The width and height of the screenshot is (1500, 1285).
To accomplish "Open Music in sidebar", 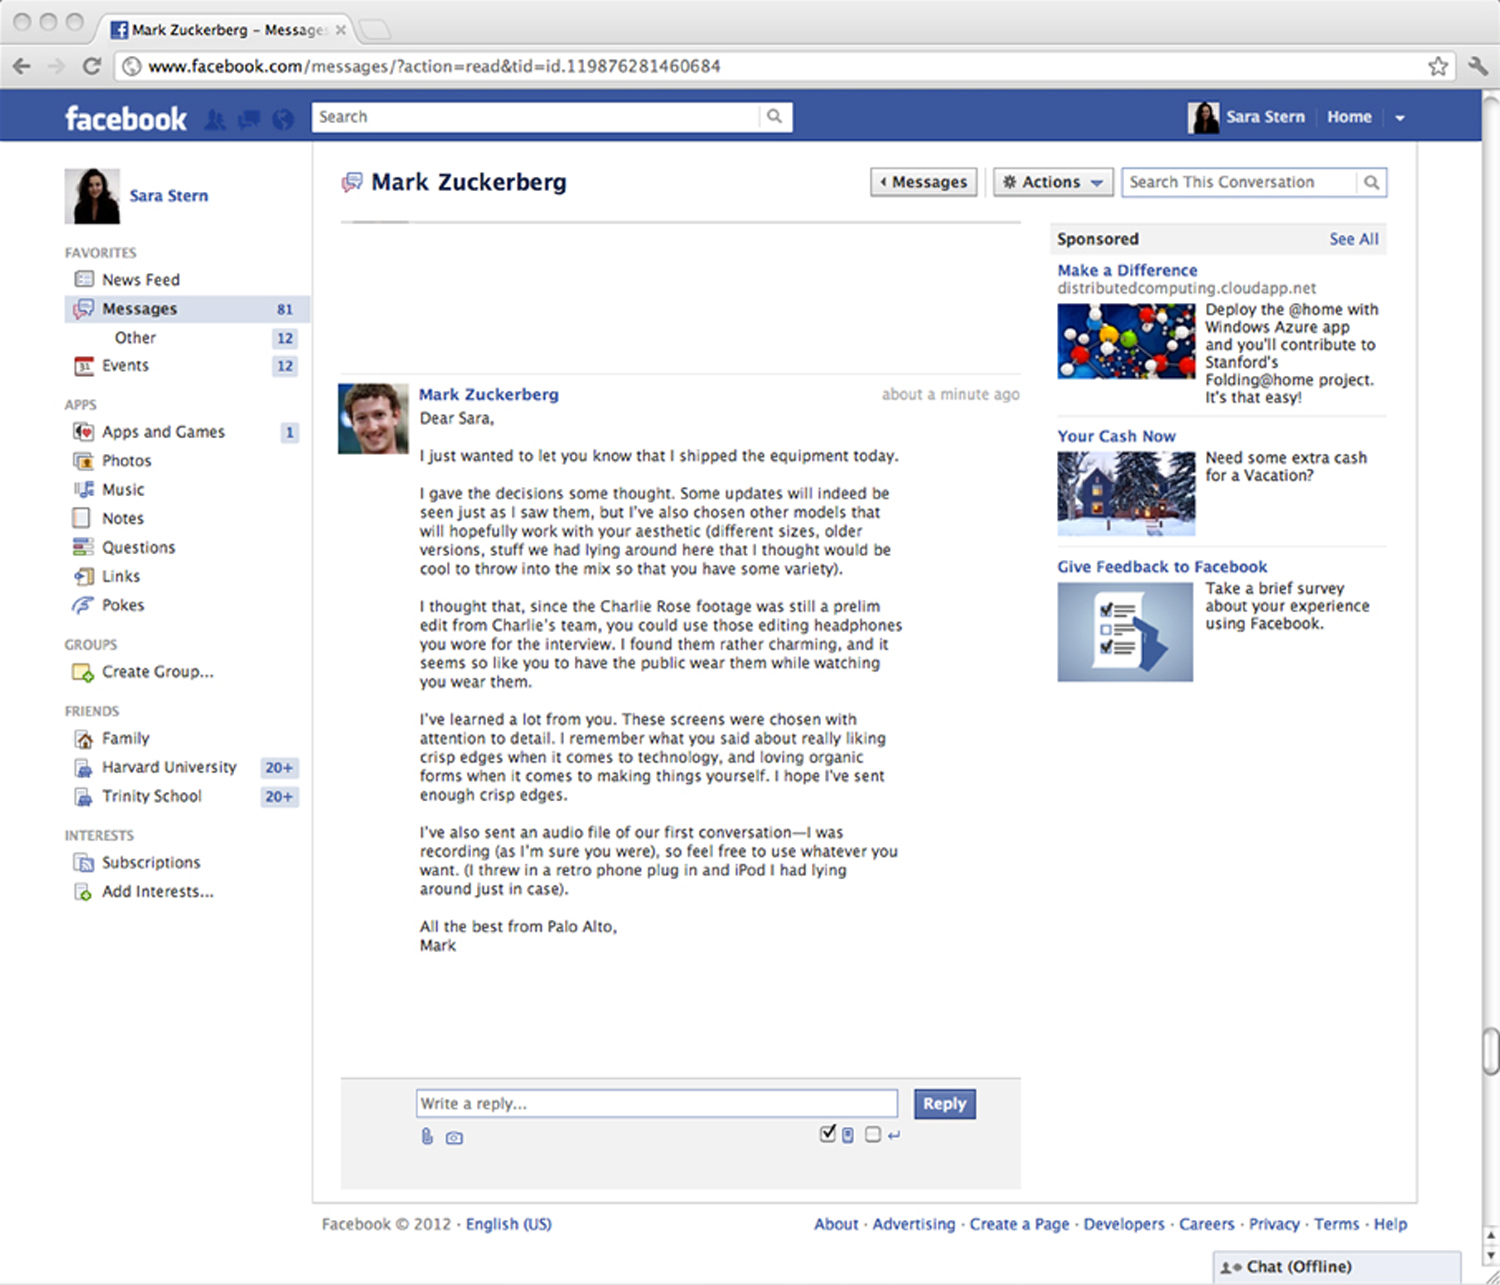I will coord(123,490).
